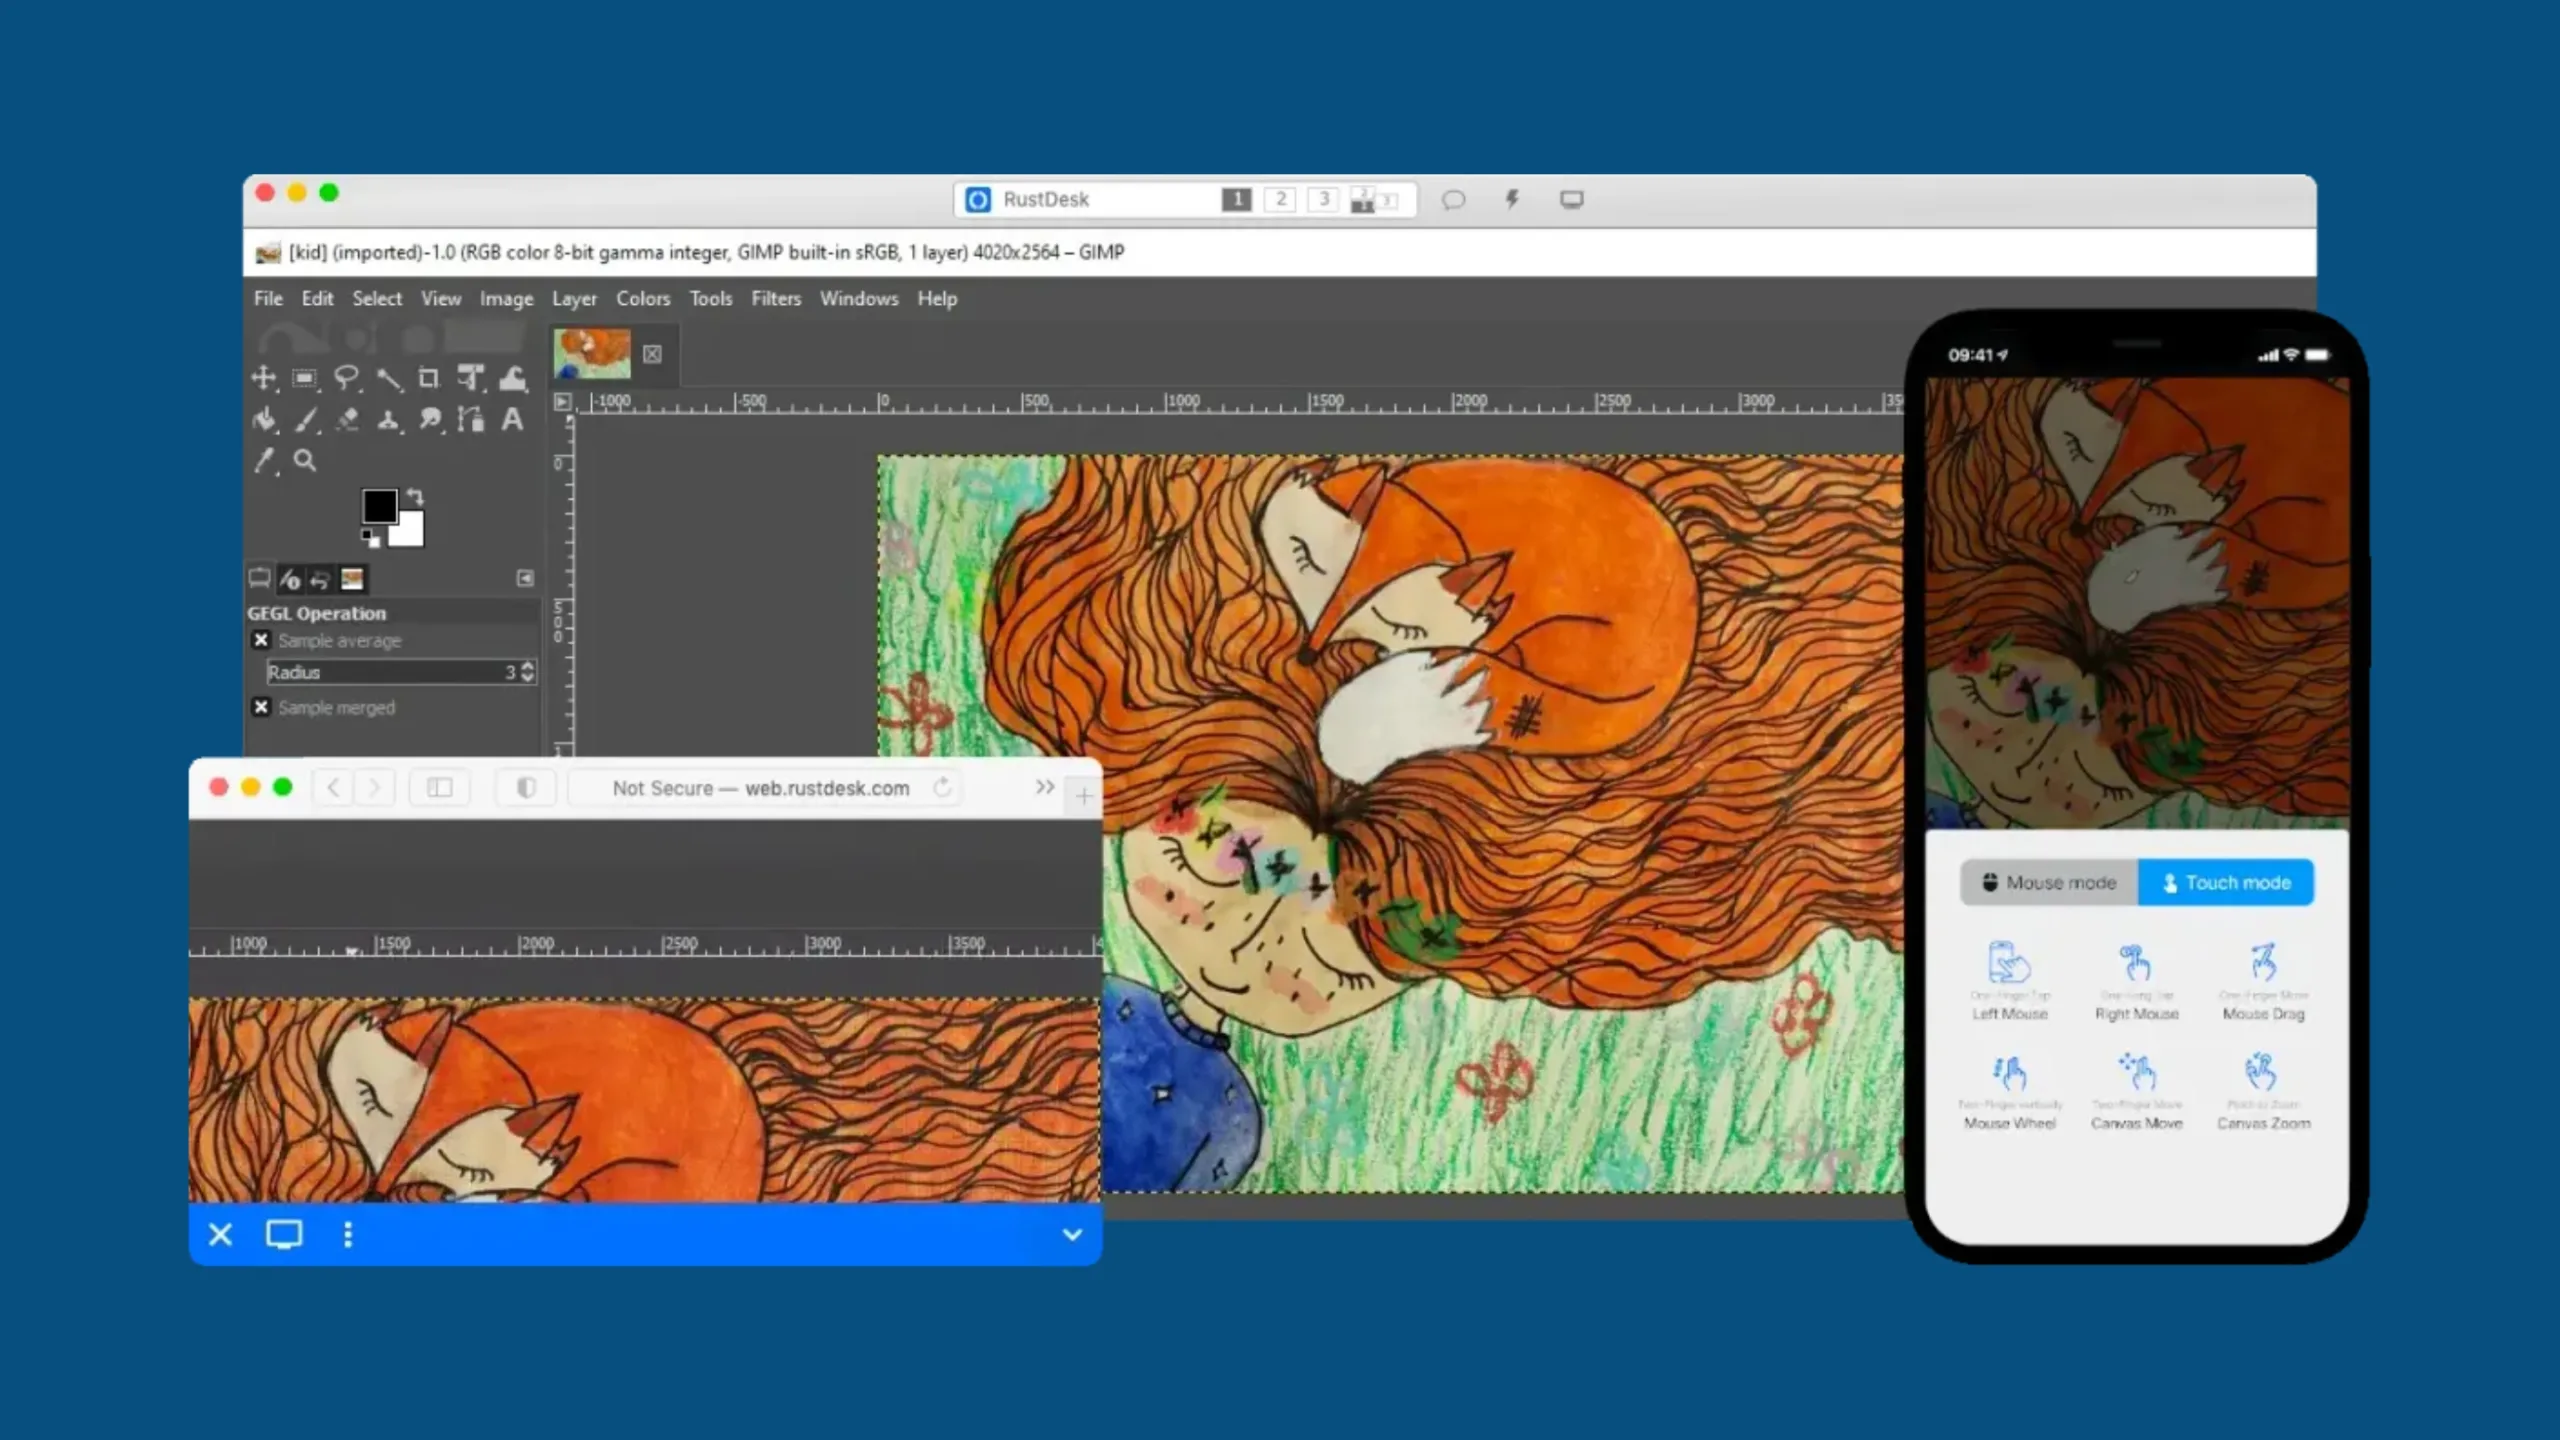Switch to RustDesk display 2
2560x1440 pixels.
[1280, 199]
